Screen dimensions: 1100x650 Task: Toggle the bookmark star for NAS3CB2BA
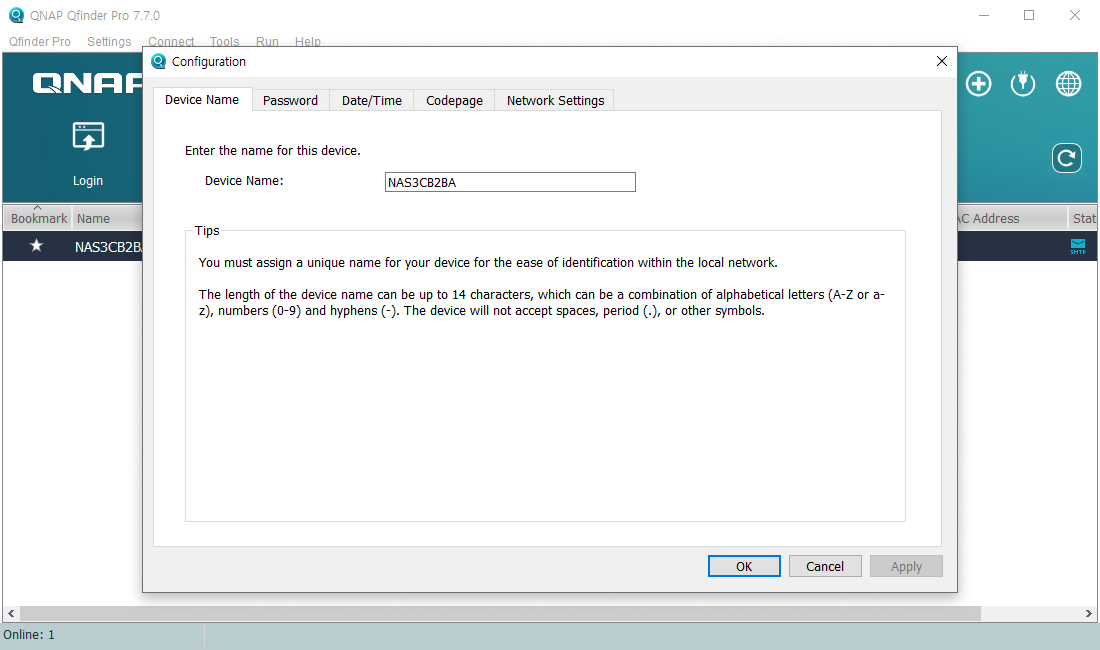[x=37, y=246]
